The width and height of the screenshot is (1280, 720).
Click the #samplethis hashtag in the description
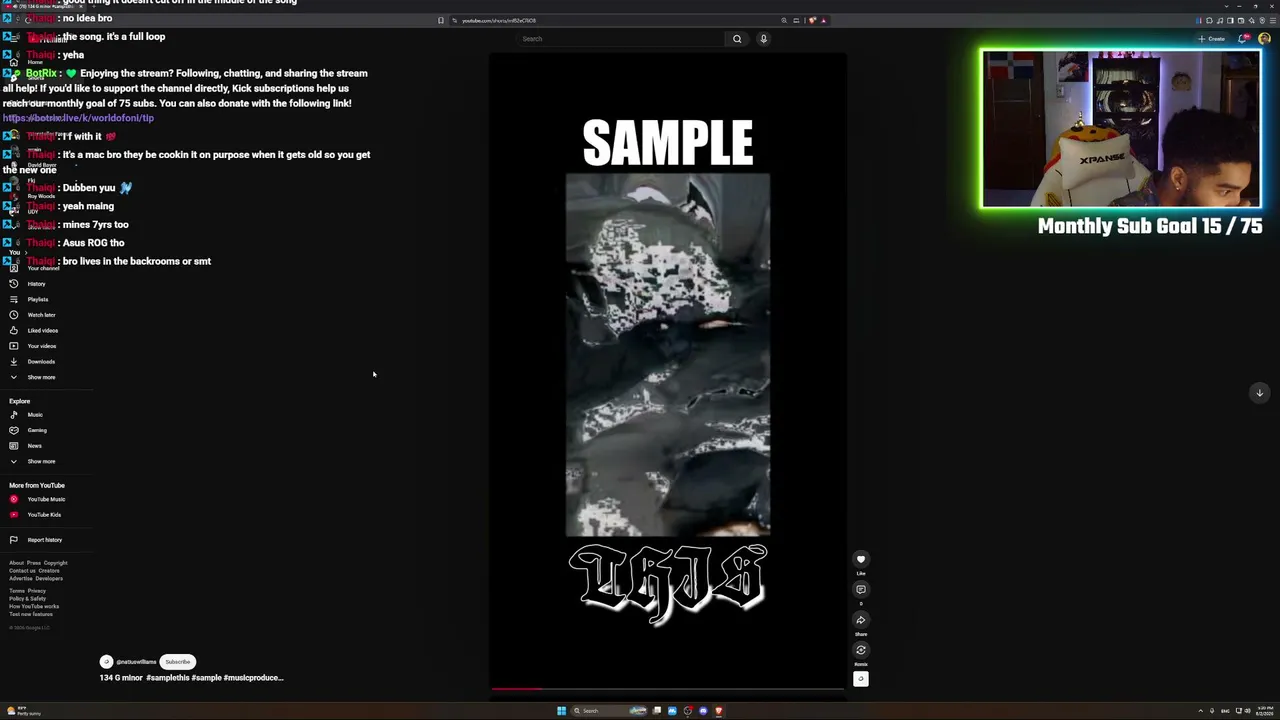[x=168, y=678]
